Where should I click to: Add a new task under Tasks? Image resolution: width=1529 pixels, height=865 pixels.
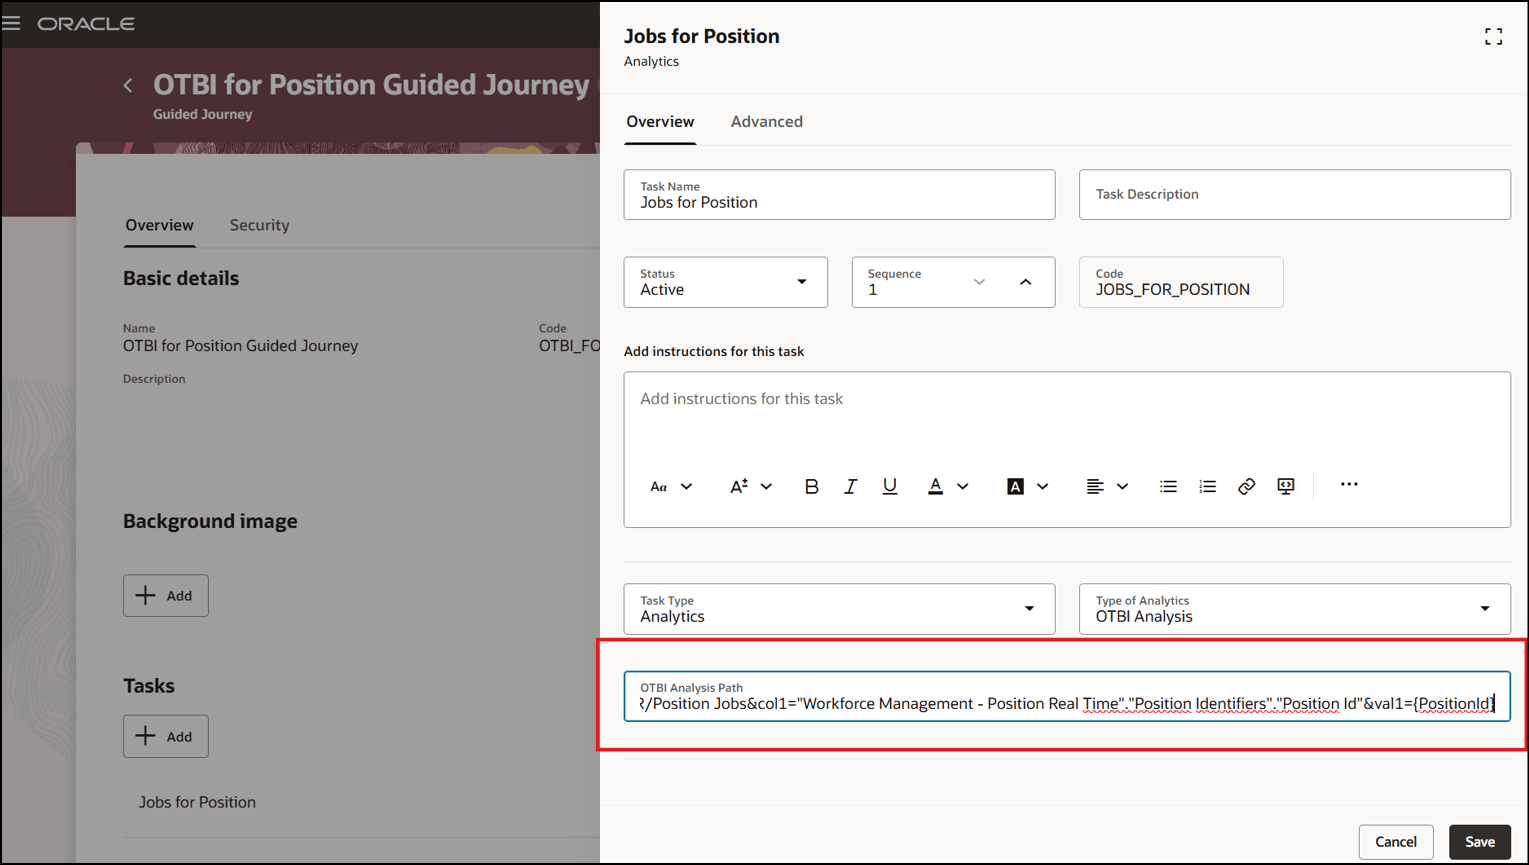pos(166,737)
